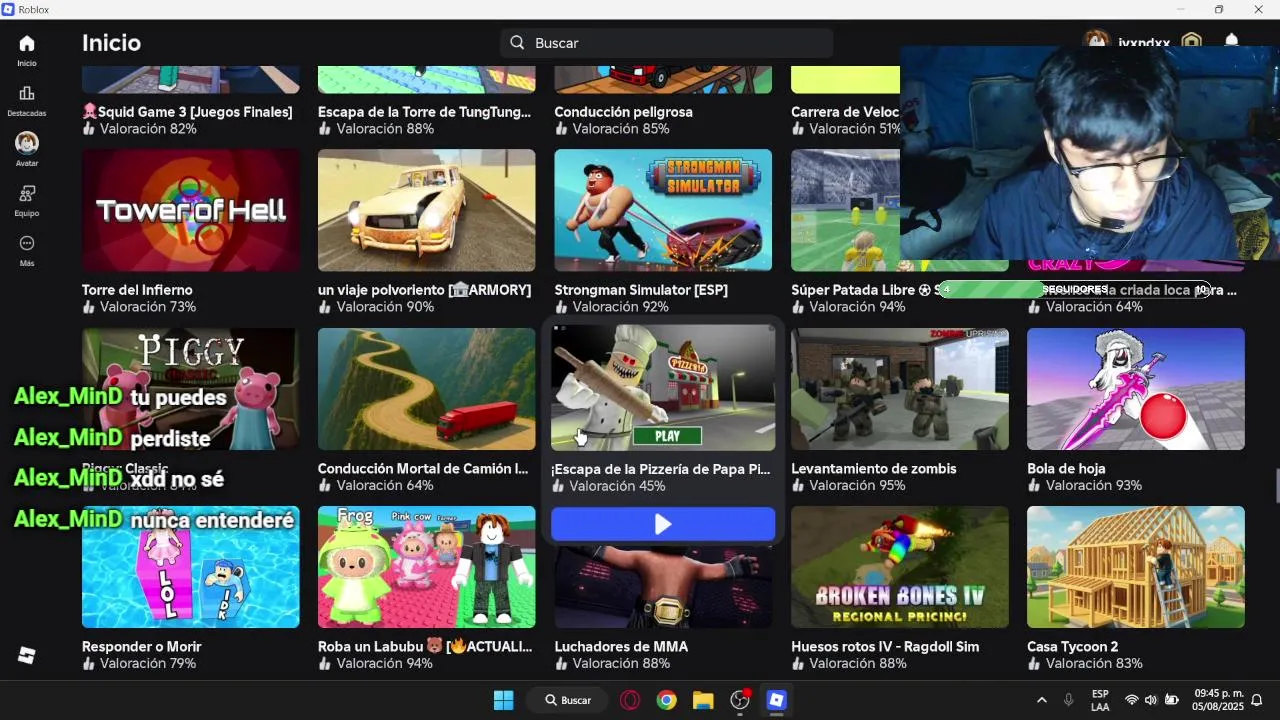
Task: Click Luchadores de MMA title text
Action: point(621,646)
